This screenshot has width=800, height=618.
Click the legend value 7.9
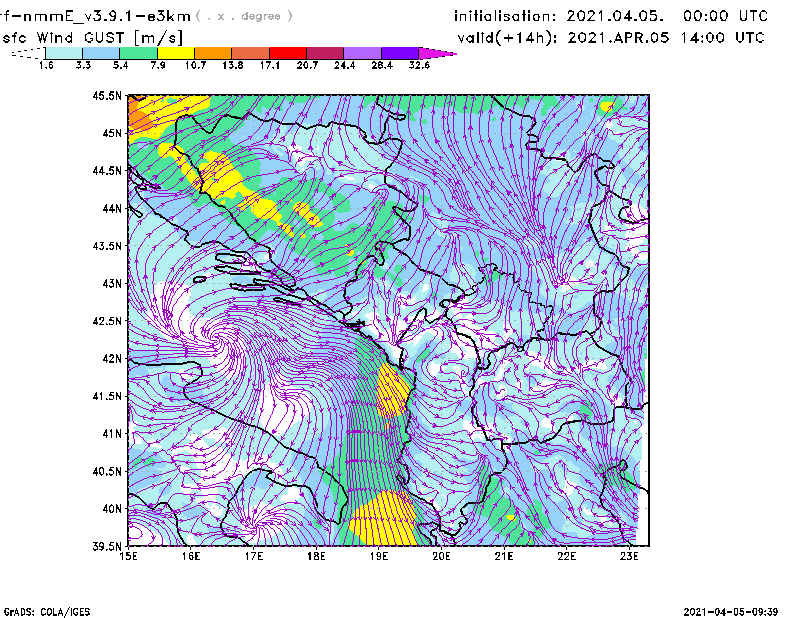click(x=158, y=65)
